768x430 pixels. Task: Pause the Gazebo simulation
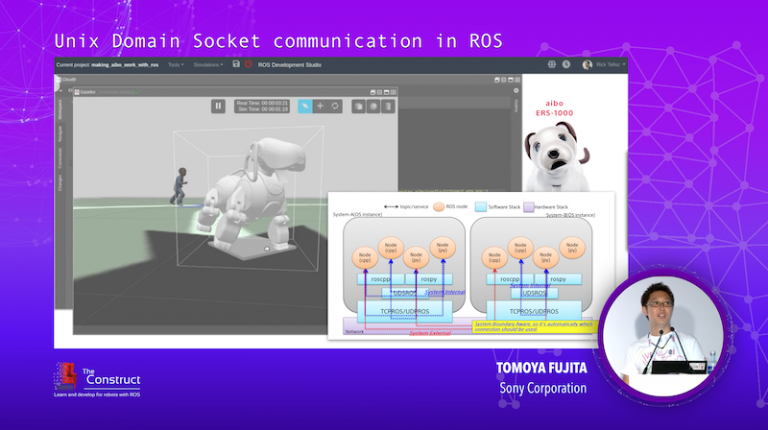click(x=218, y=105)
